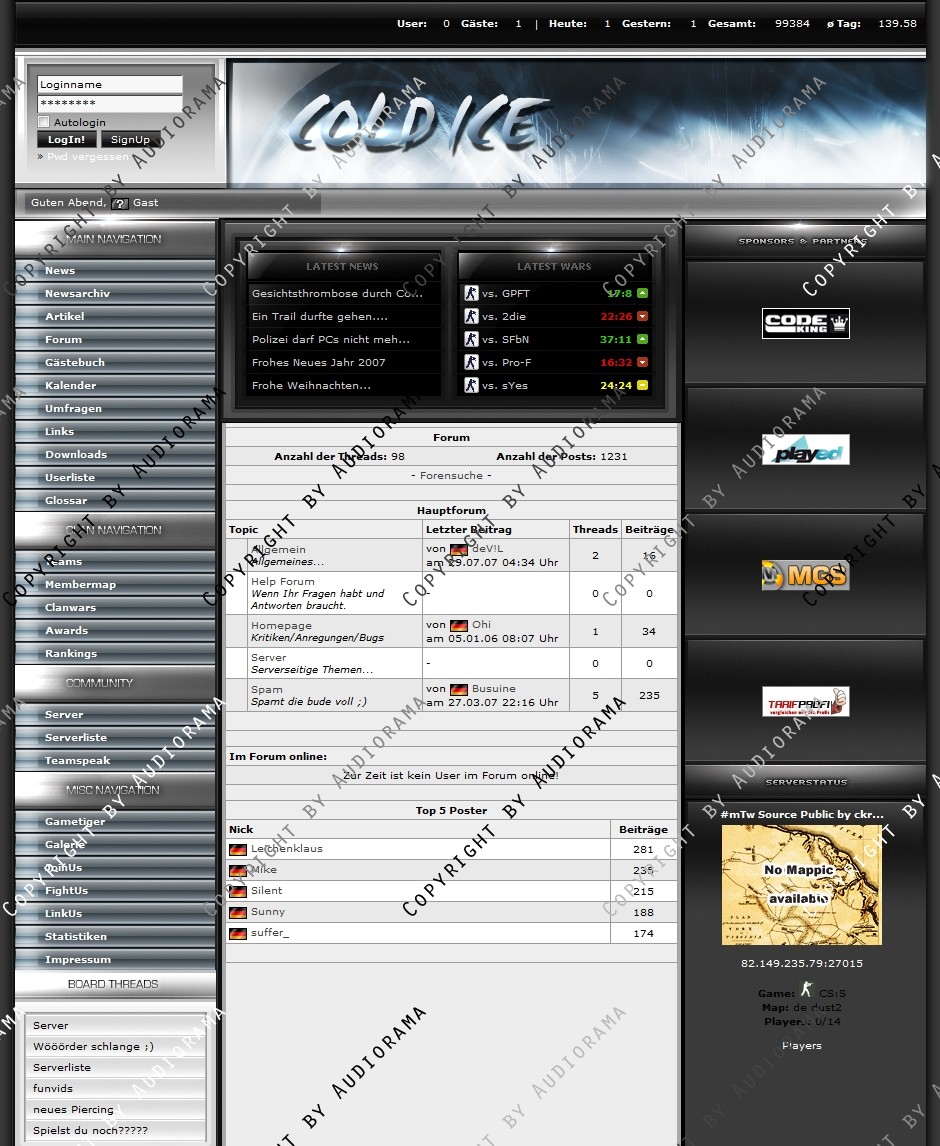Image resolution: width=940 pixels, height=1146 pixels.
Task: Open the Forum navigation item
Action: (63, 339)
